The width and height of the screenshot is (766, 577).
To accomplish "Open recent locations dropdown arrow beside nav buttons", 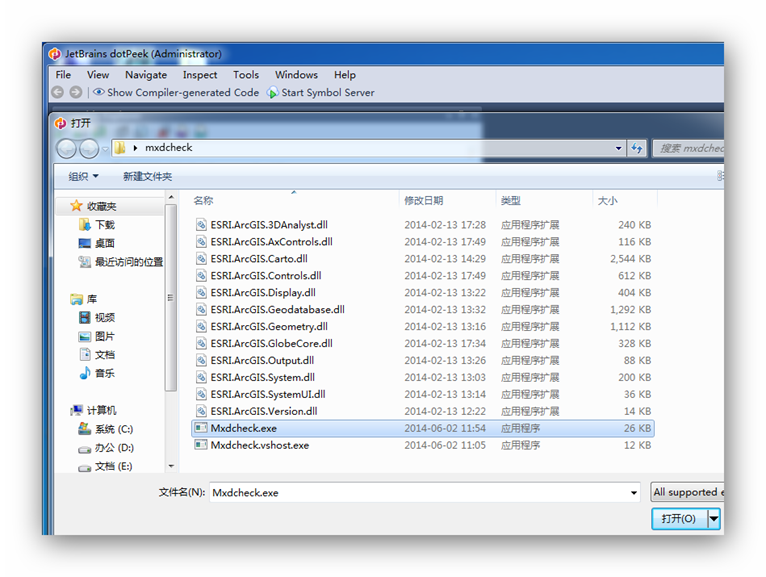I will 105,149.
